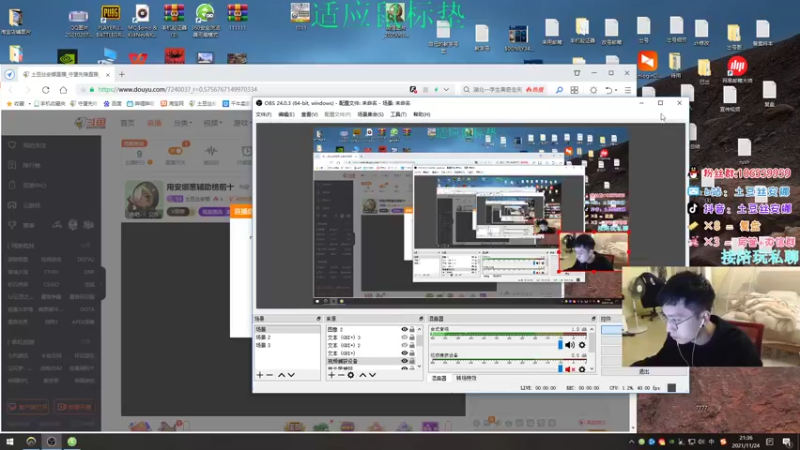Screen dimensions: 800x450
Task: Adjust the 台式音响 volume slider handle
Action: click(560, 345)
